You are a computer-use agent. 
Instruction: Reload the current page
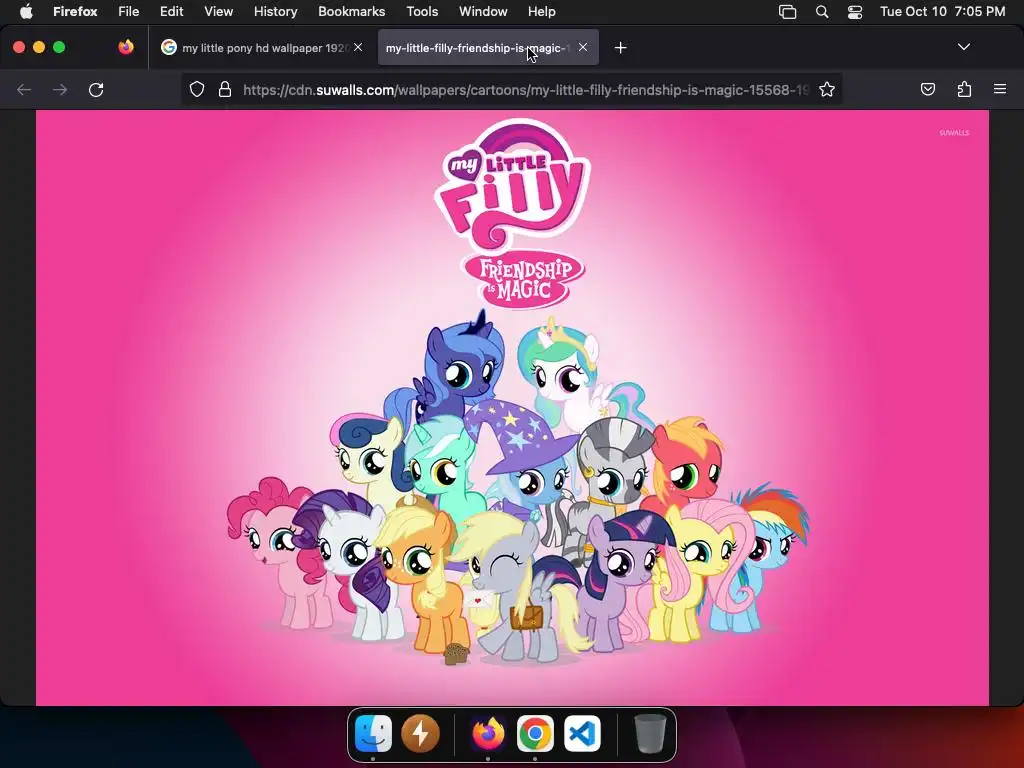(96, 89)
